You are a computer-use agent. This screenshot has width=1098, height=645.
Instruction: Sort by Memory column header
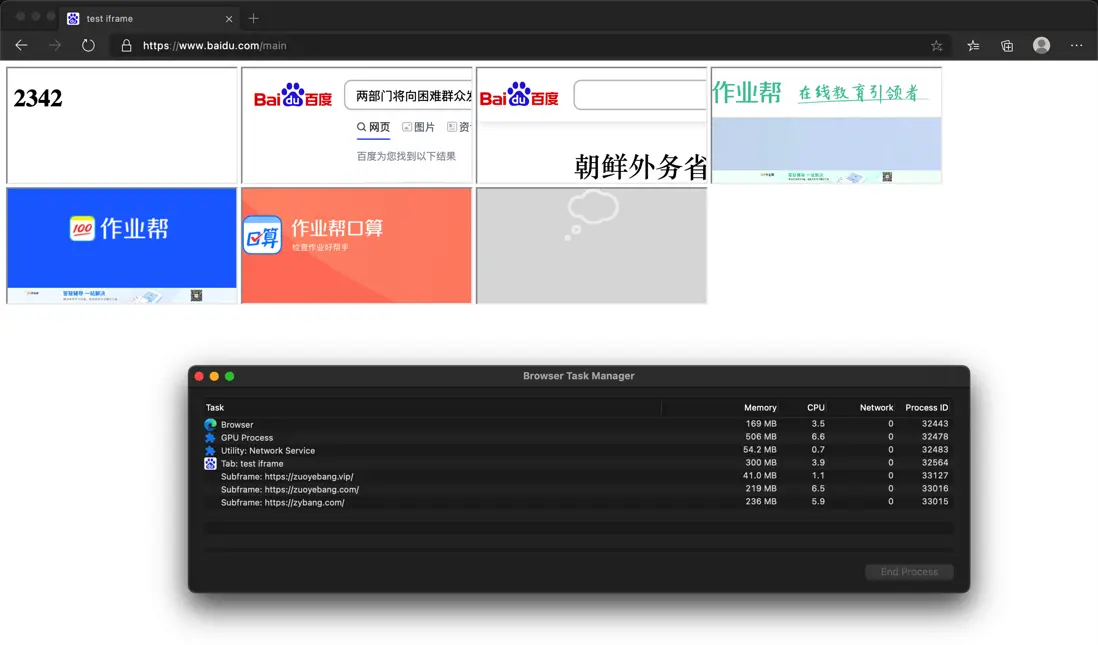tap(760, 408)
